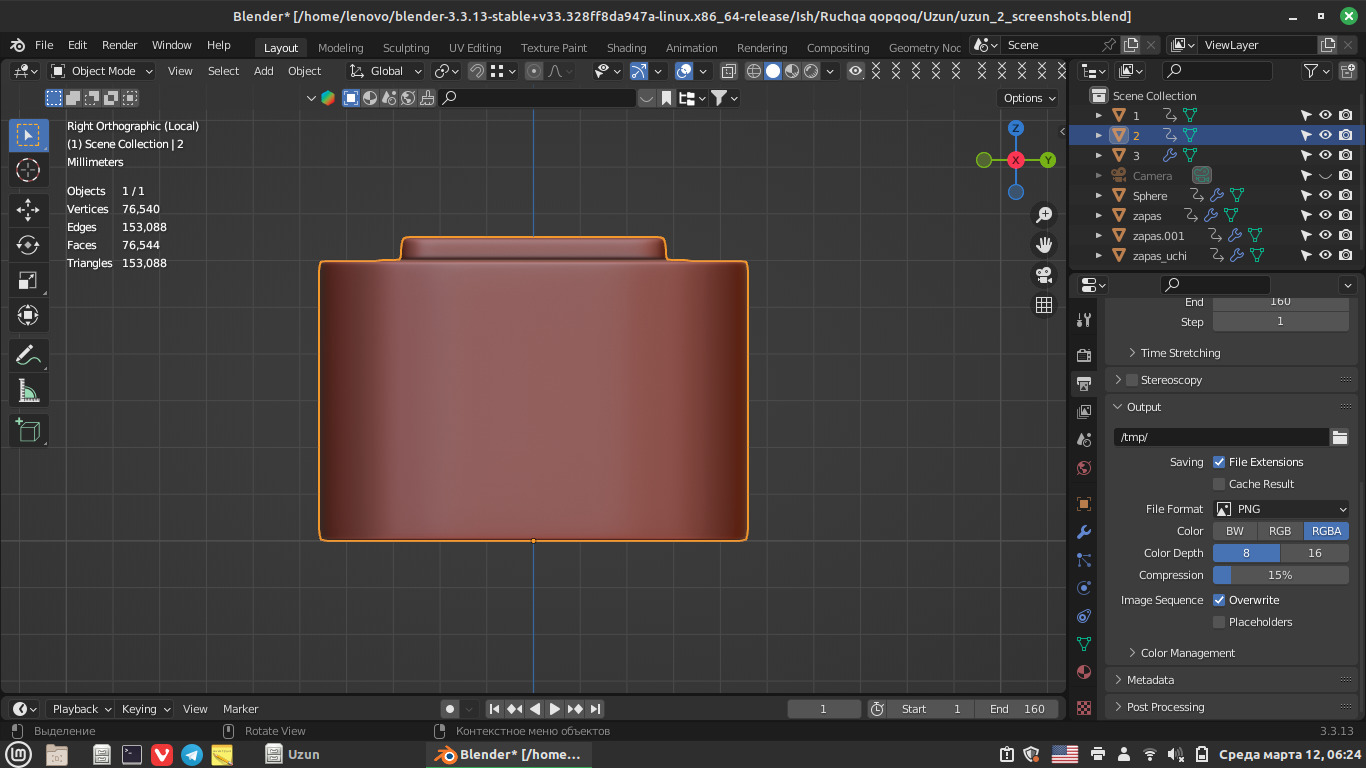Select the Transform tool

coord(28,315)
